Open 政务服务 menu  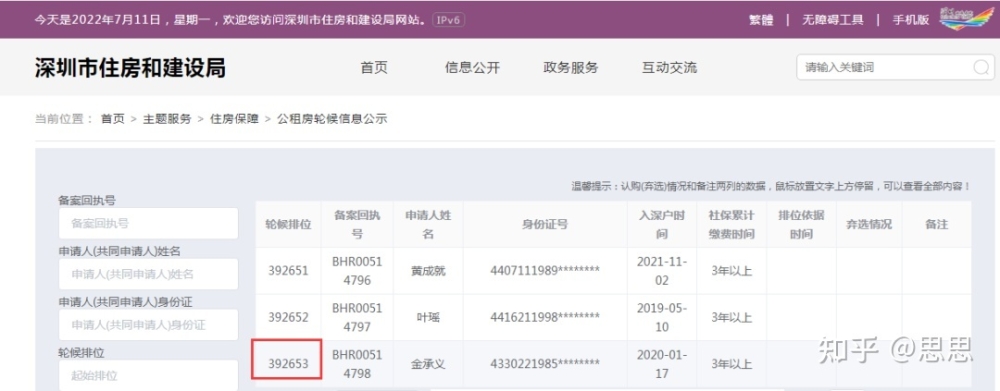571,68
